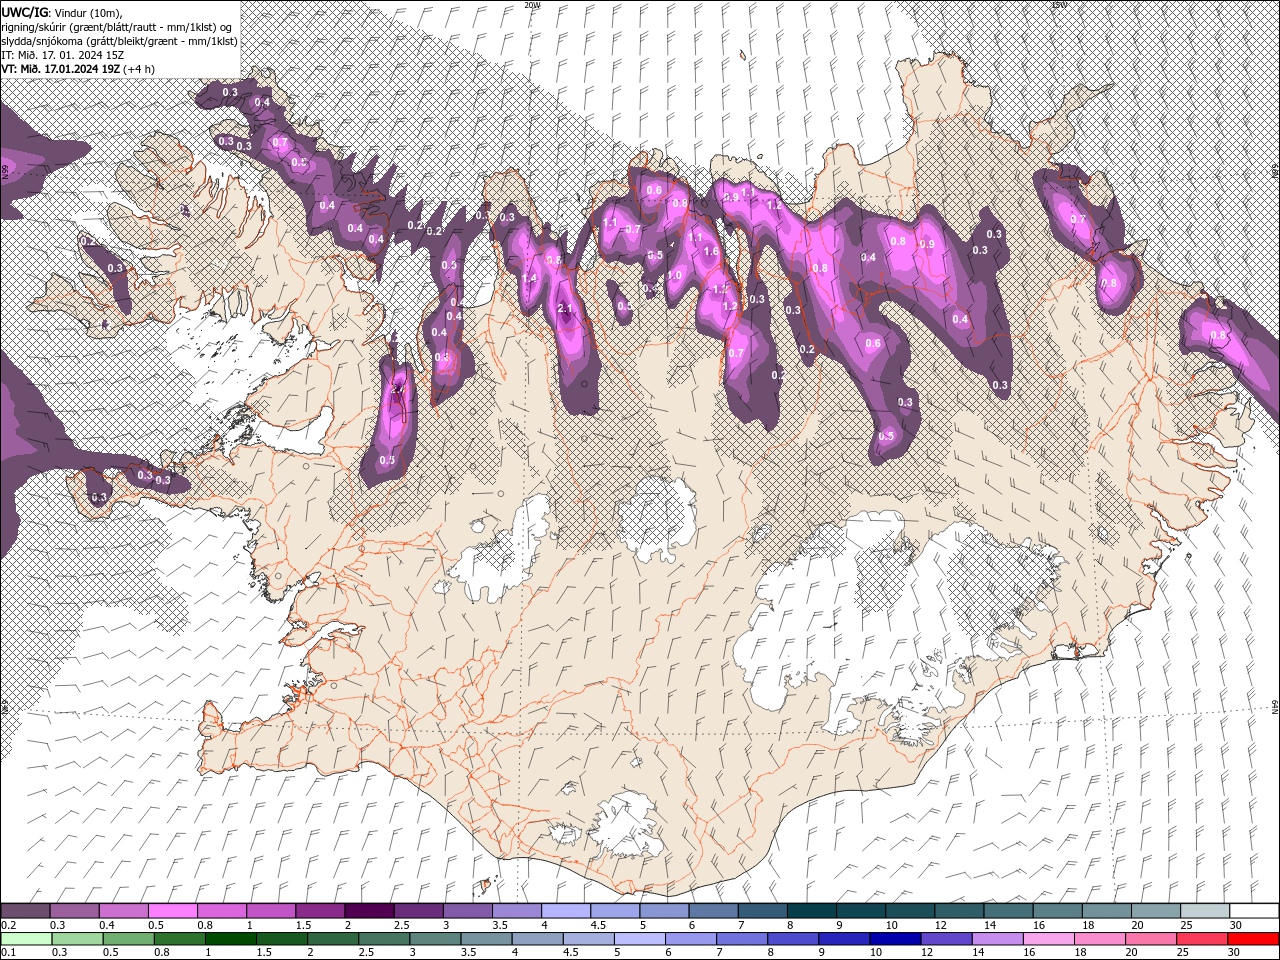Select the red-pink 25 swatch in the lower legend

(1202, 939)
